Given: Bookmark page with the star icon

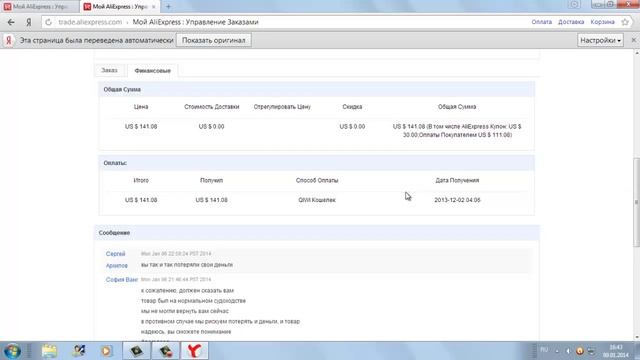Looking at the screenshot, I should click(625, 22).
